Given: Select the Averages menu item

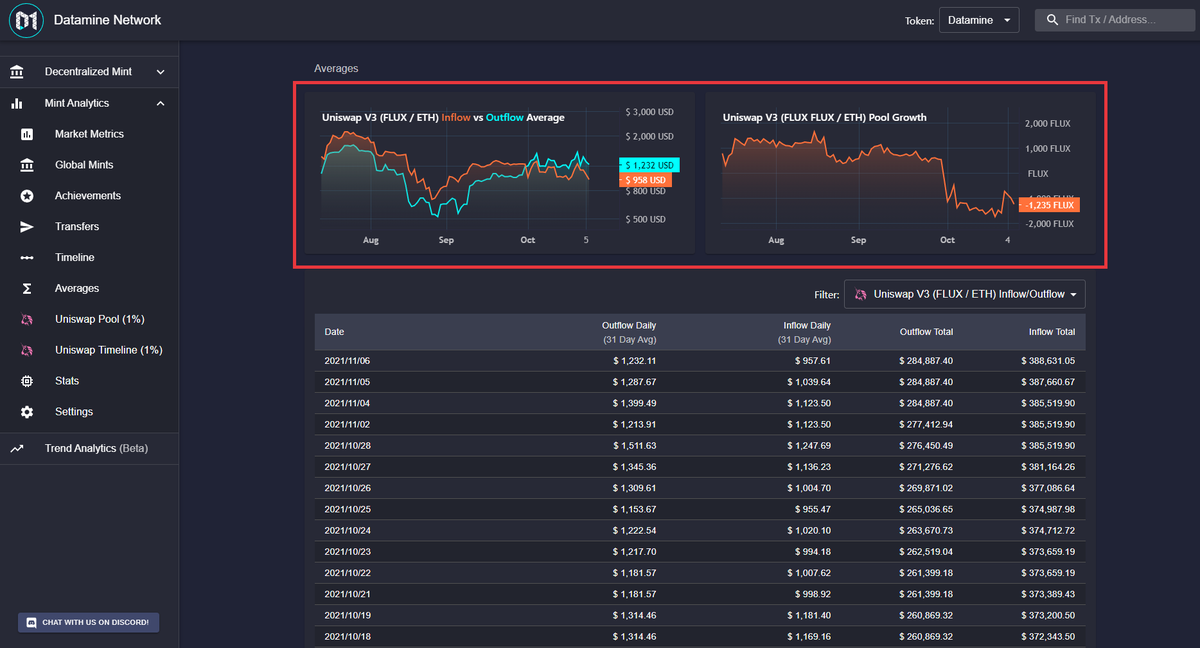Looking at the screenshot, I should 77,288.
